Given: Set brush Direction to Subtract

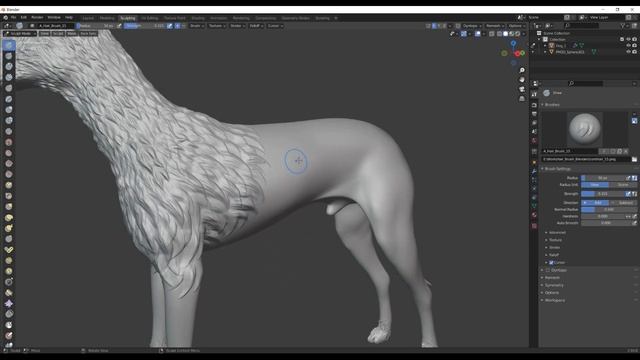Looking at the screenshot, I should pyautogui.click(x=624, y=202).
